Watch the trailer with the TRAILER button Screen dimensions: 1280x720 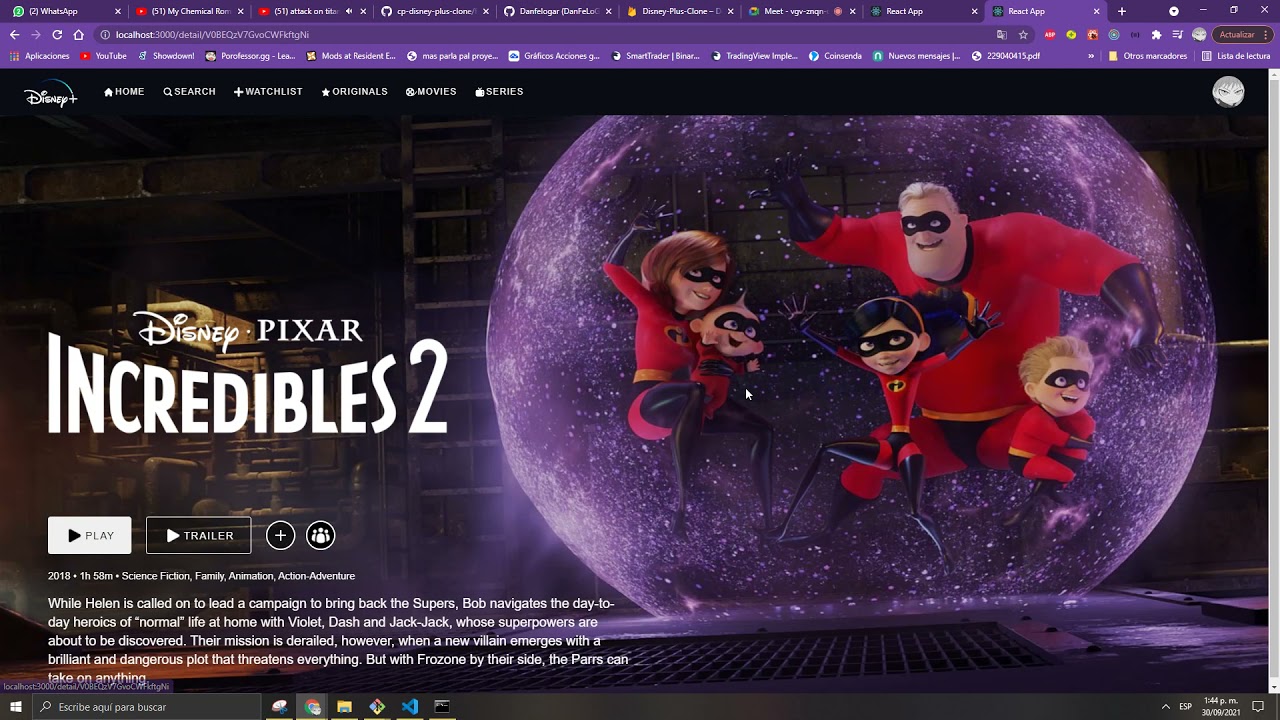click(199, 536)
